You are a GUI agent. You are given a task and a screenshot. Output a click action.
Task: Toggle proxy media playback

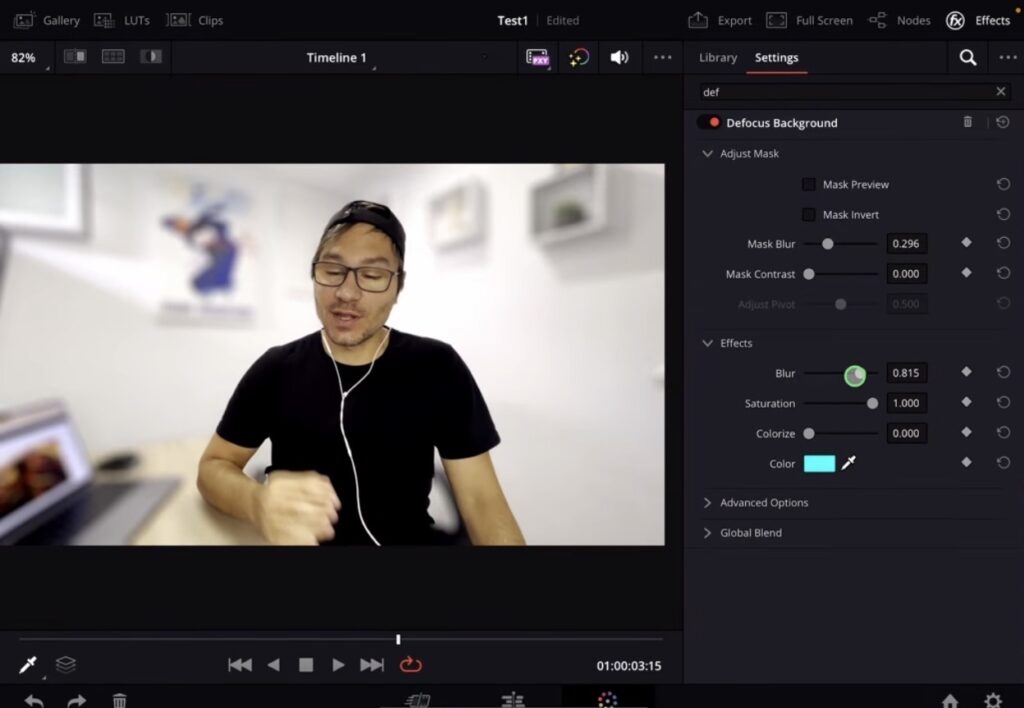coord(539,58)
